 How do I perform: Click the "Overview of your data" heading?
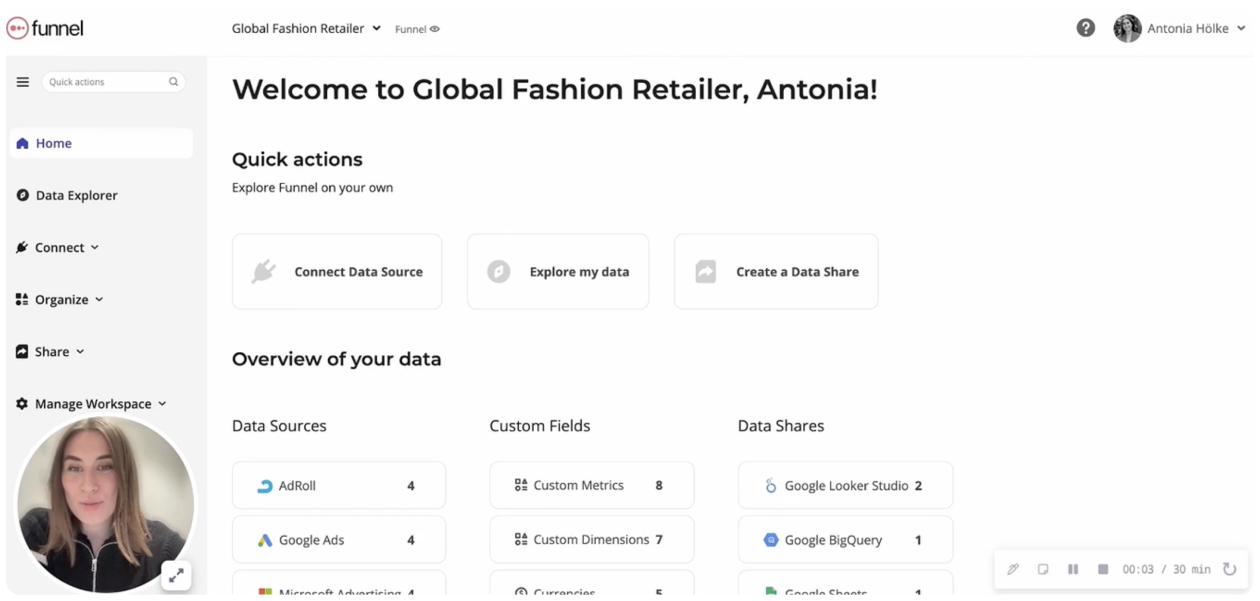coord(336,359)
